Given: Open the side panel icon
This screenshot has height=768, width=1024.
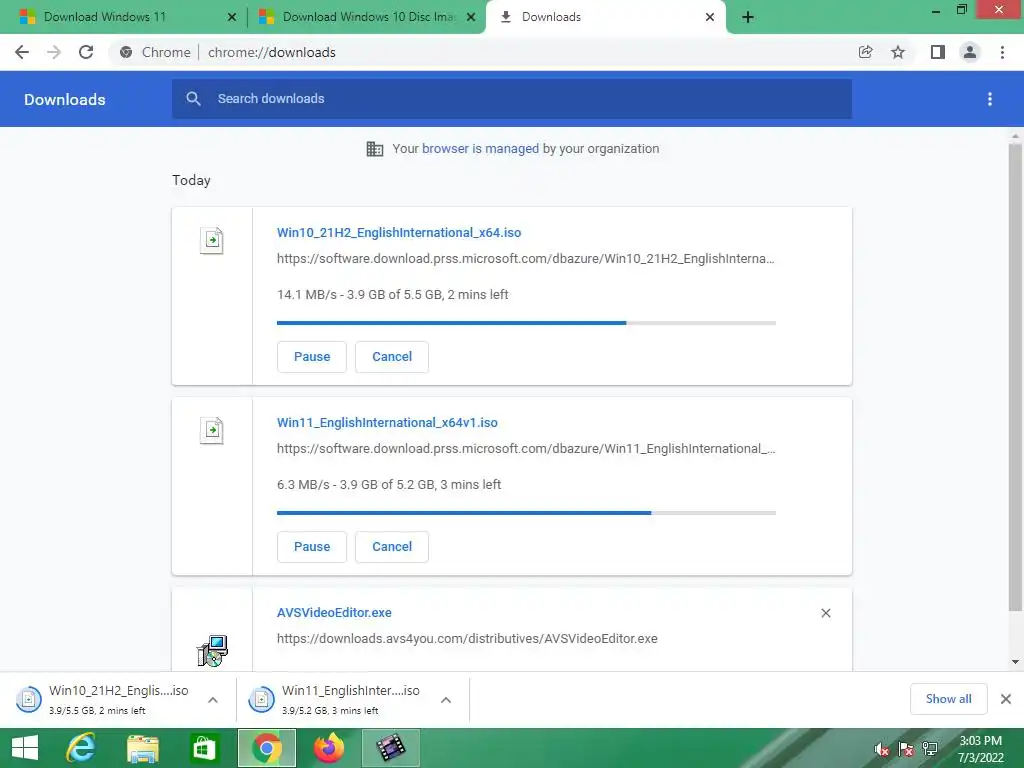Looking at the screenshot, I should click(x=938, y=52).
